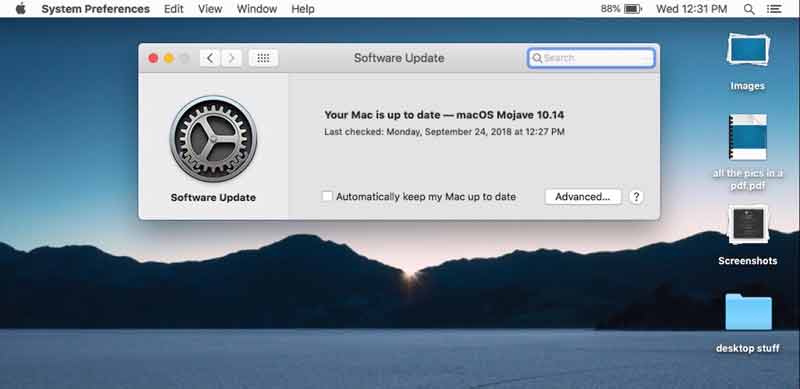Open Notification Center list icon
800x389 pixels.
[774, 9]
